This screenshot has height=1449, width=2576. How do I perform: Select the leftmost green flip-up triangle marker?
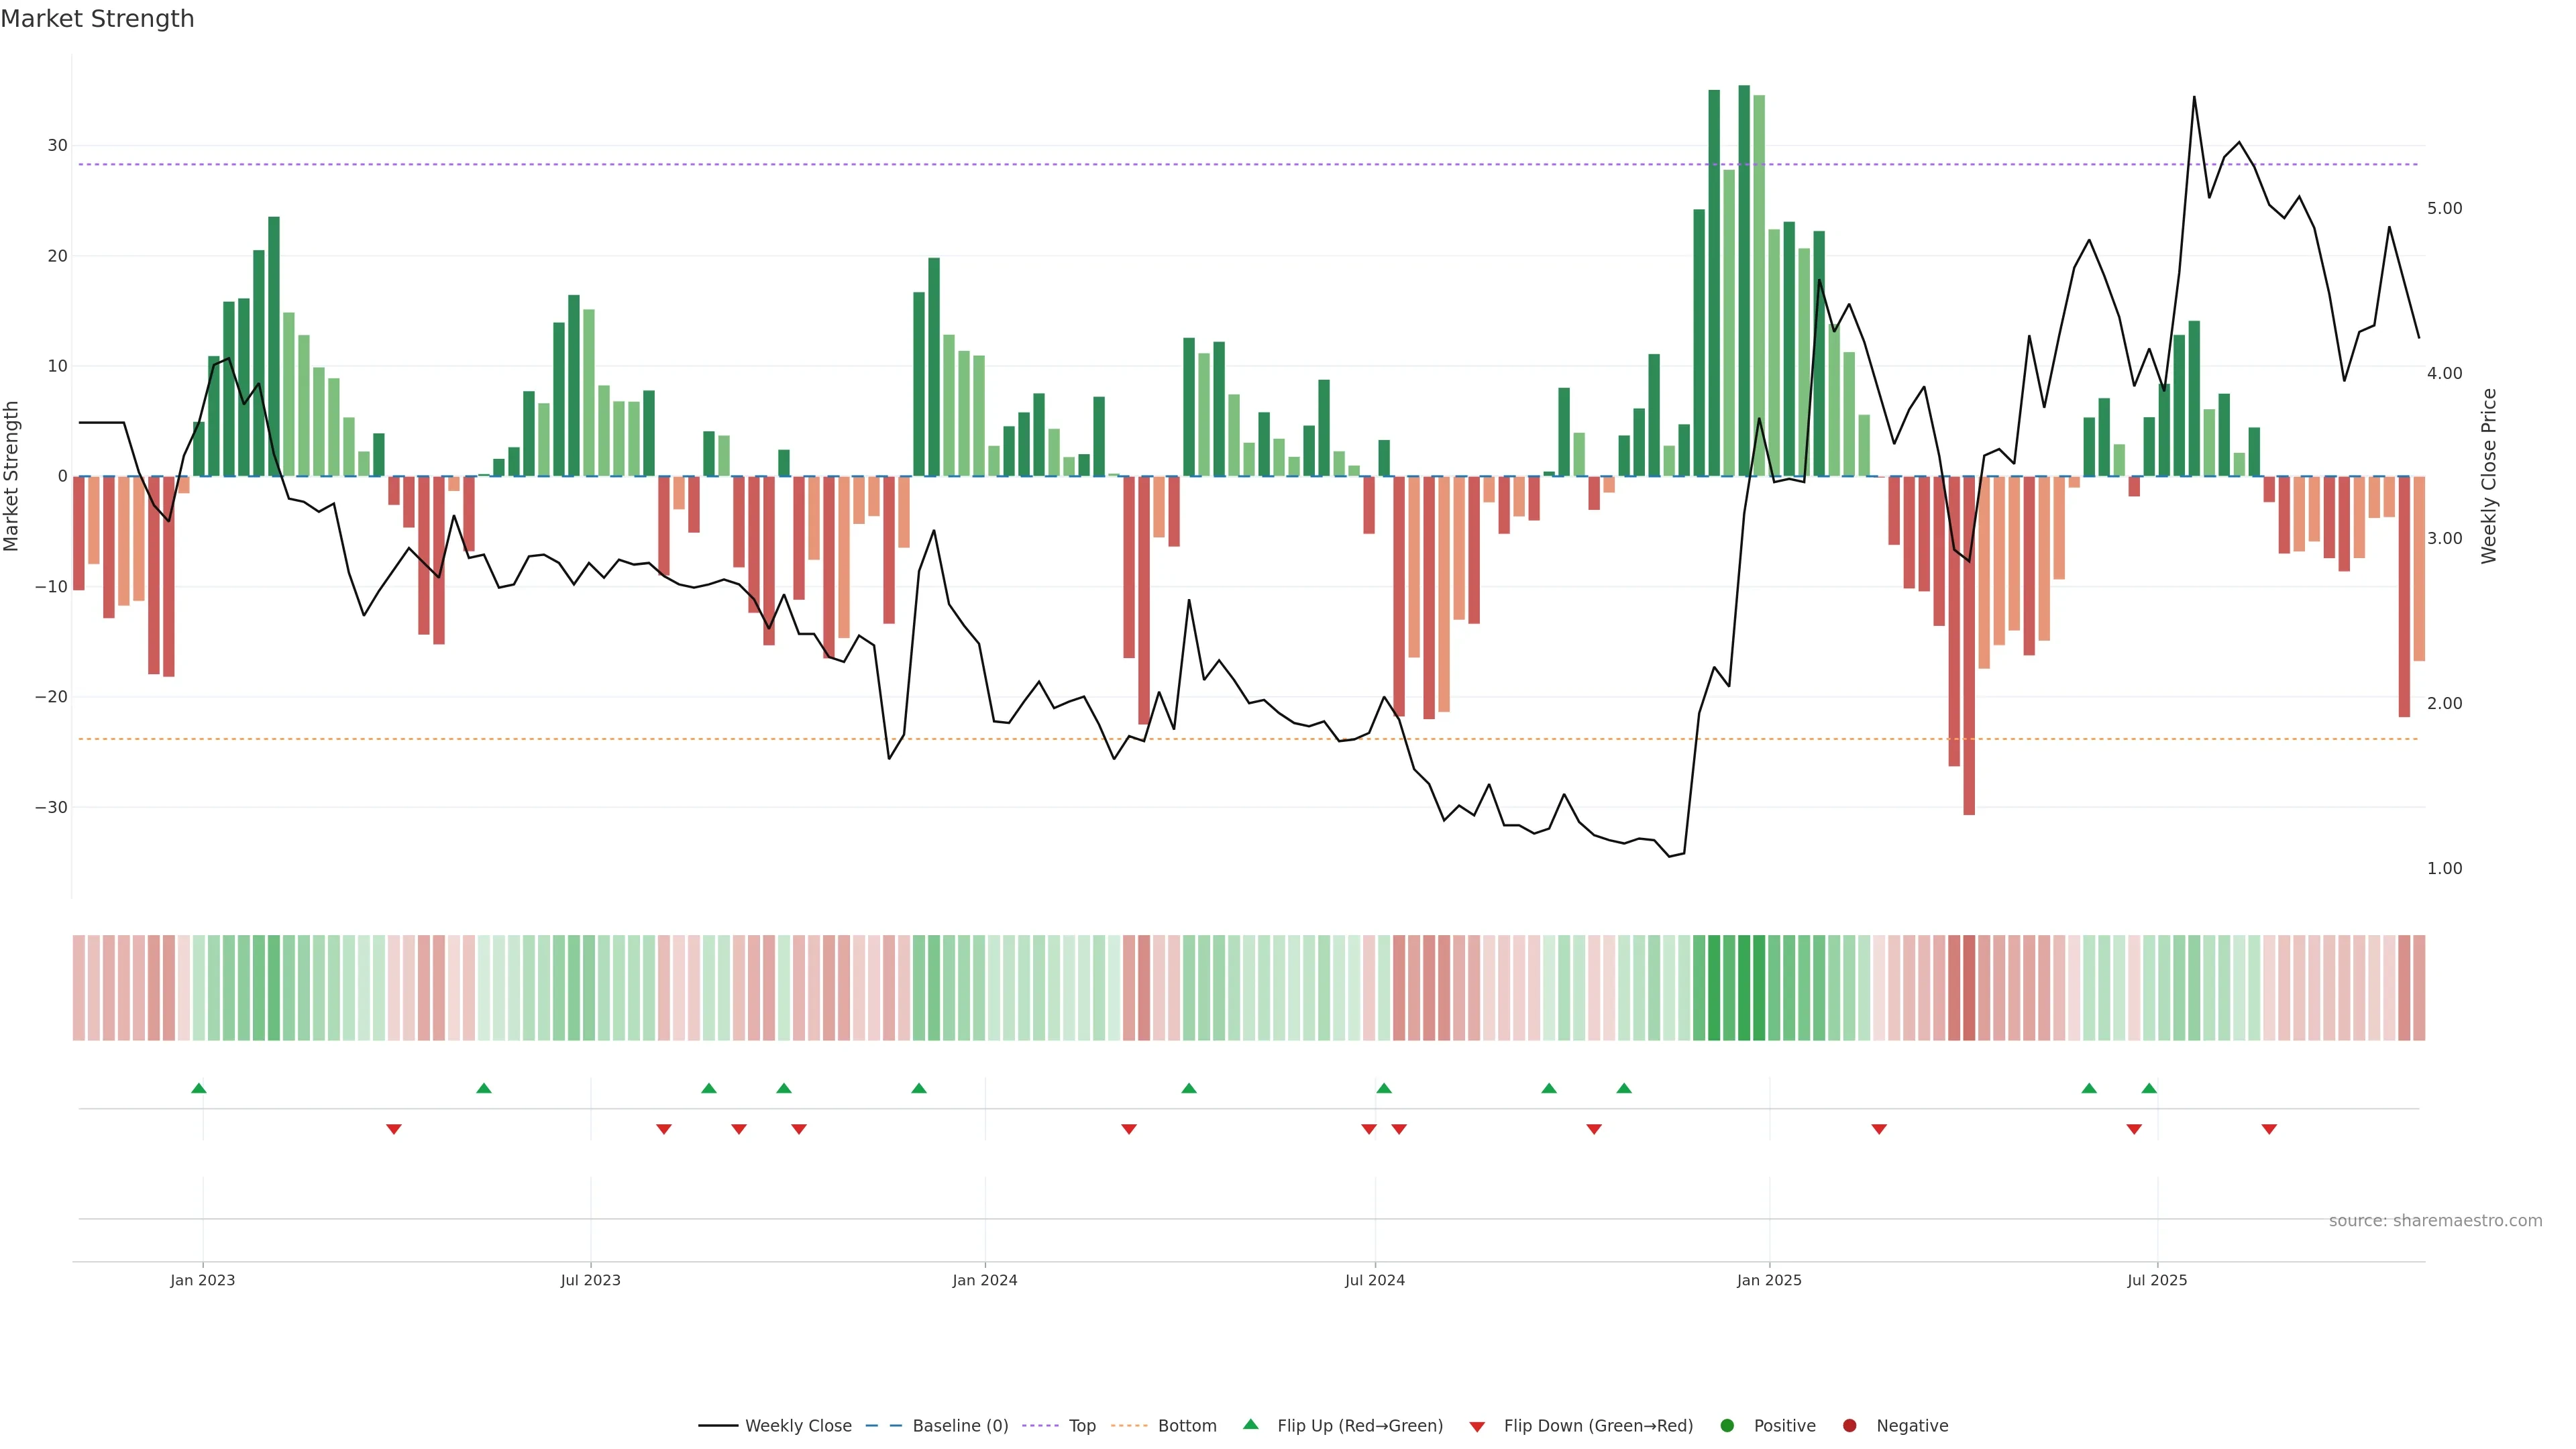pyautogui.click(x=199, y=1088)
